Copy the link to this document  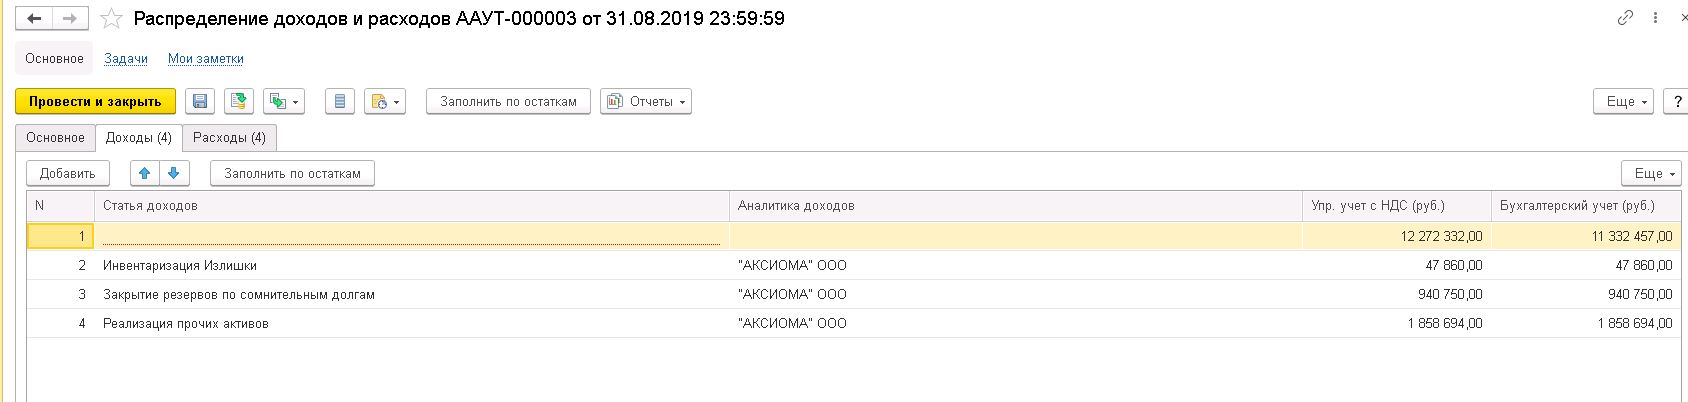click(x=1625, y=19)
